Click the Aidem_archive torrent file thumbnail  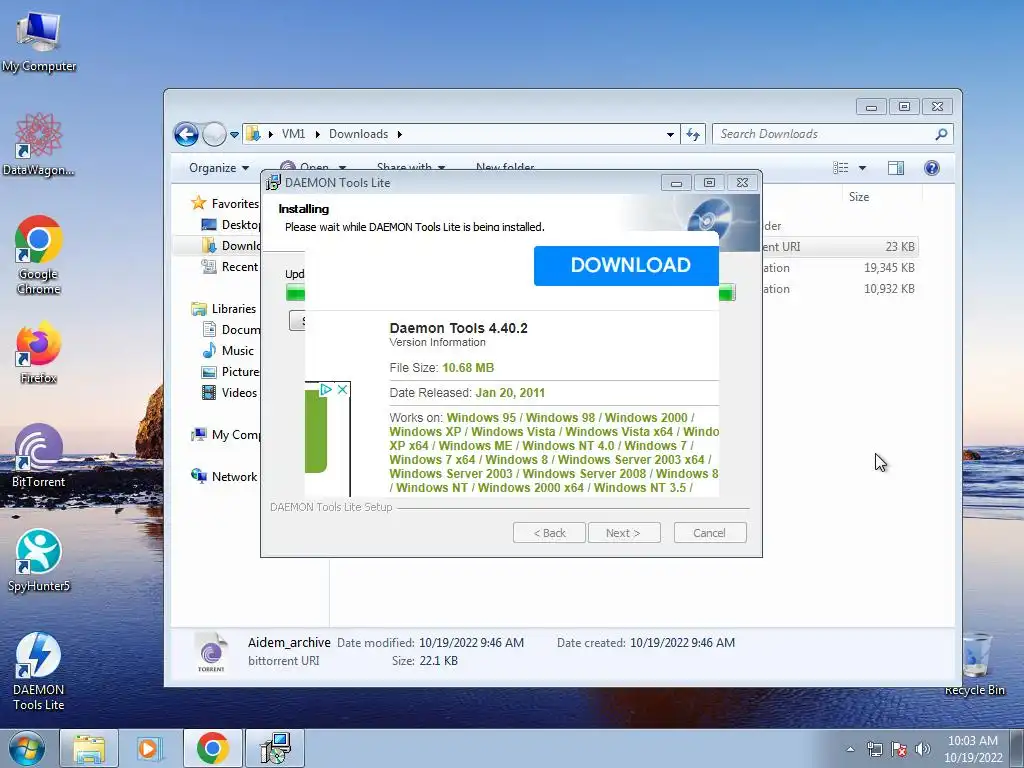pos(211,652)
